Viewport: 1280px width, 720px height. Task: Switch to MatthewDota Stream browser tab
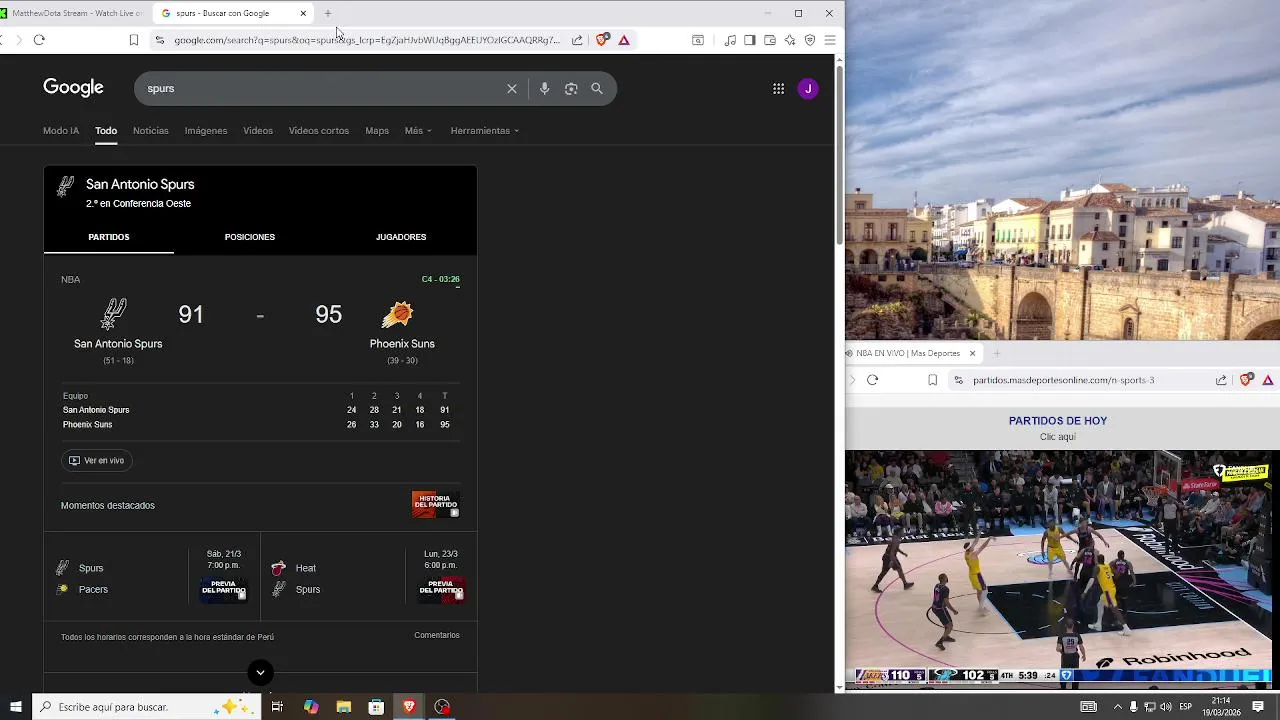[74, 14]
